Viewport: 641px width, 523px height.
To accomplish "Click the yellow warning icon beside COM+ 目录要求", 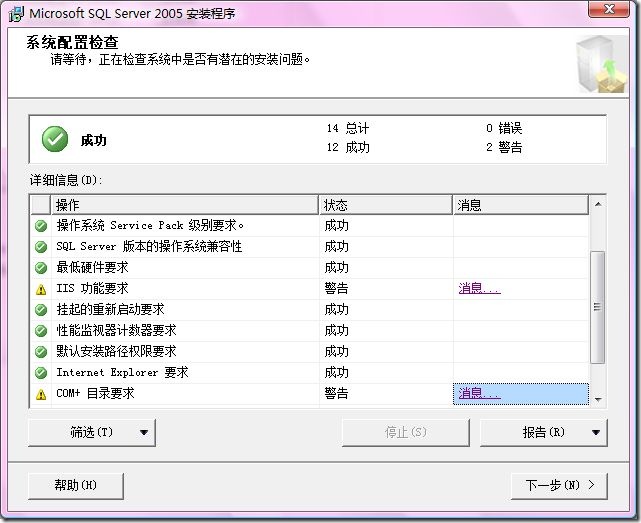I will click(x=41, y=394).
